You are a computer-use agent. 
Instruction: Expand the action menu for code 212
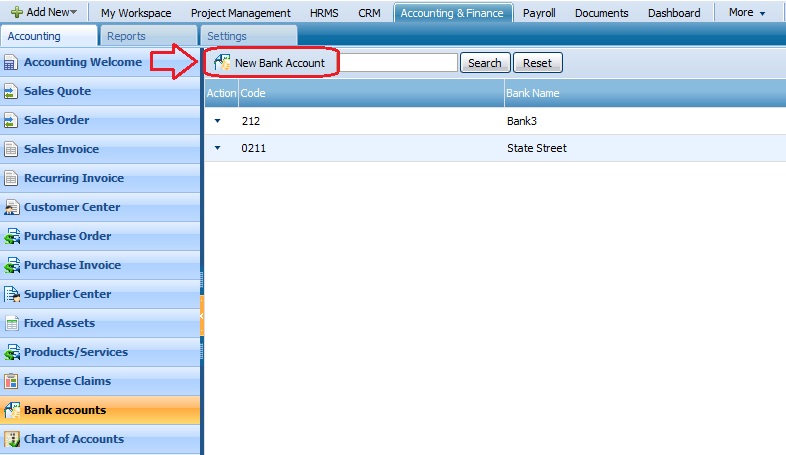coord(218,121)
